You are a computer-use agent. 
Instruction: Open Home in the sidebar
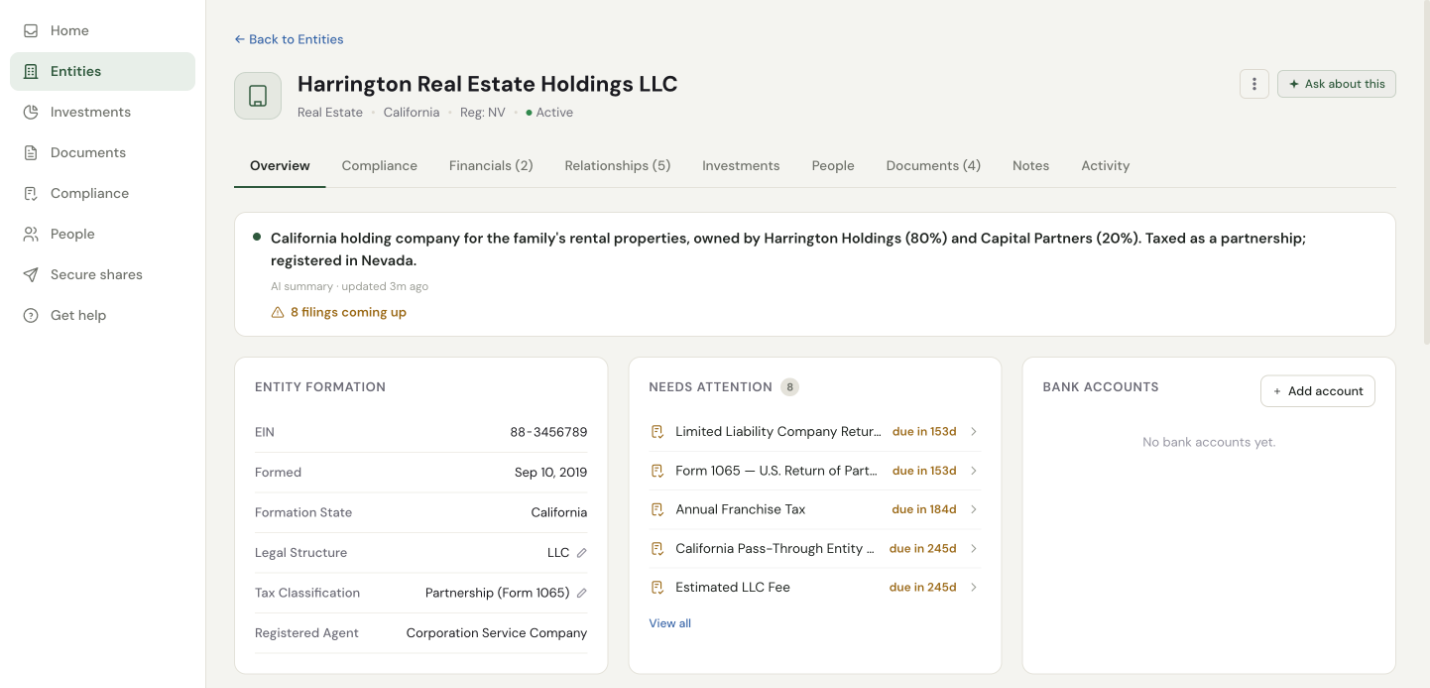pyautogui.click(x=102, y=31)
